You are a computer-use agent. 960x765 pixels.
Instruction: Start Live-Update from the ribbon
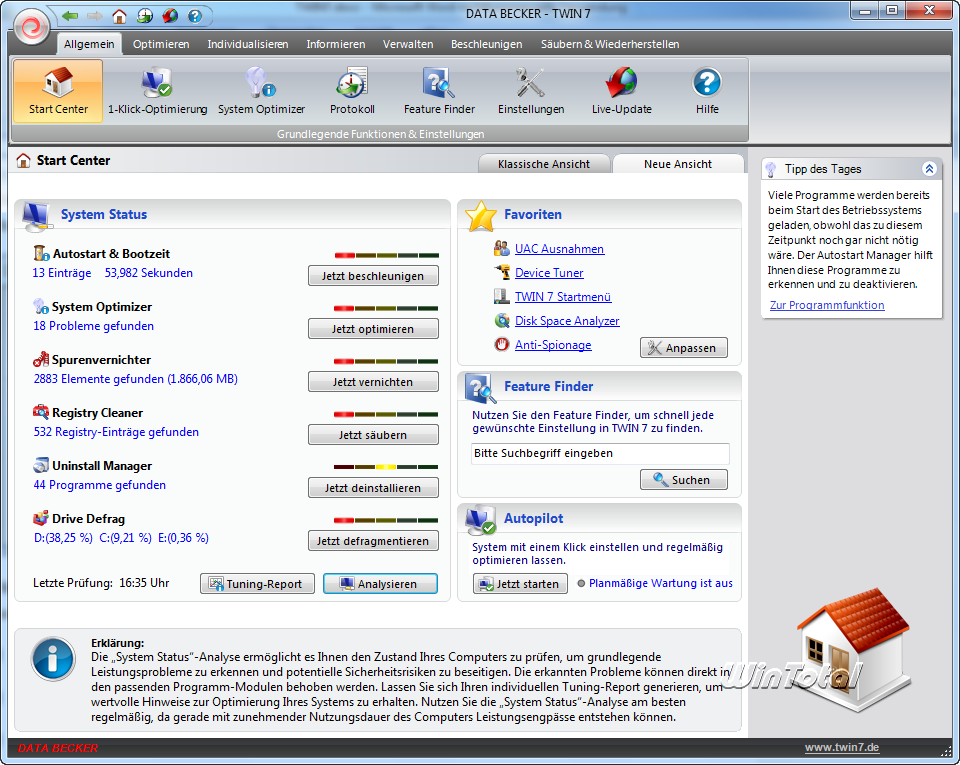(621, 91)
